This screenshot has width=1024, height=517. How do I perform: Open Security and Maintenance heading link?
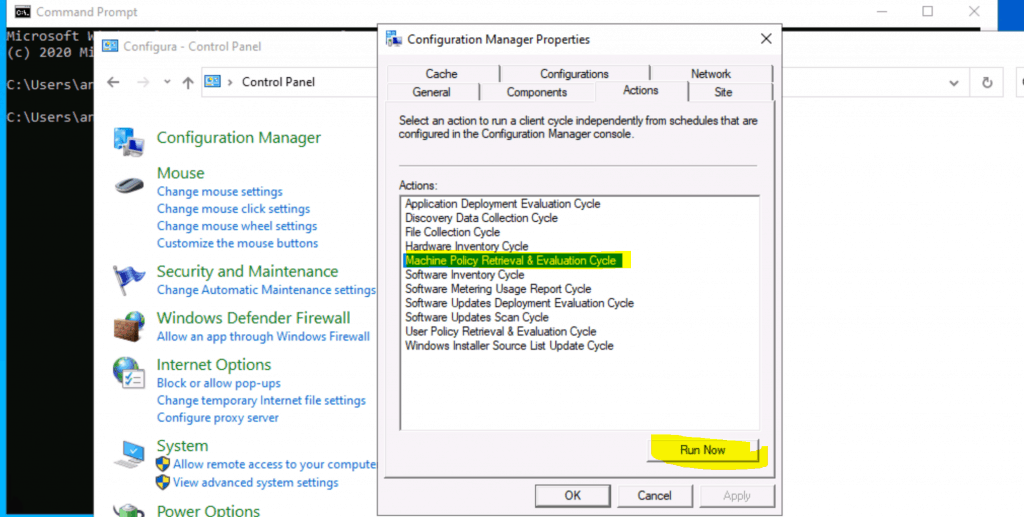click(x=247, y=272)
